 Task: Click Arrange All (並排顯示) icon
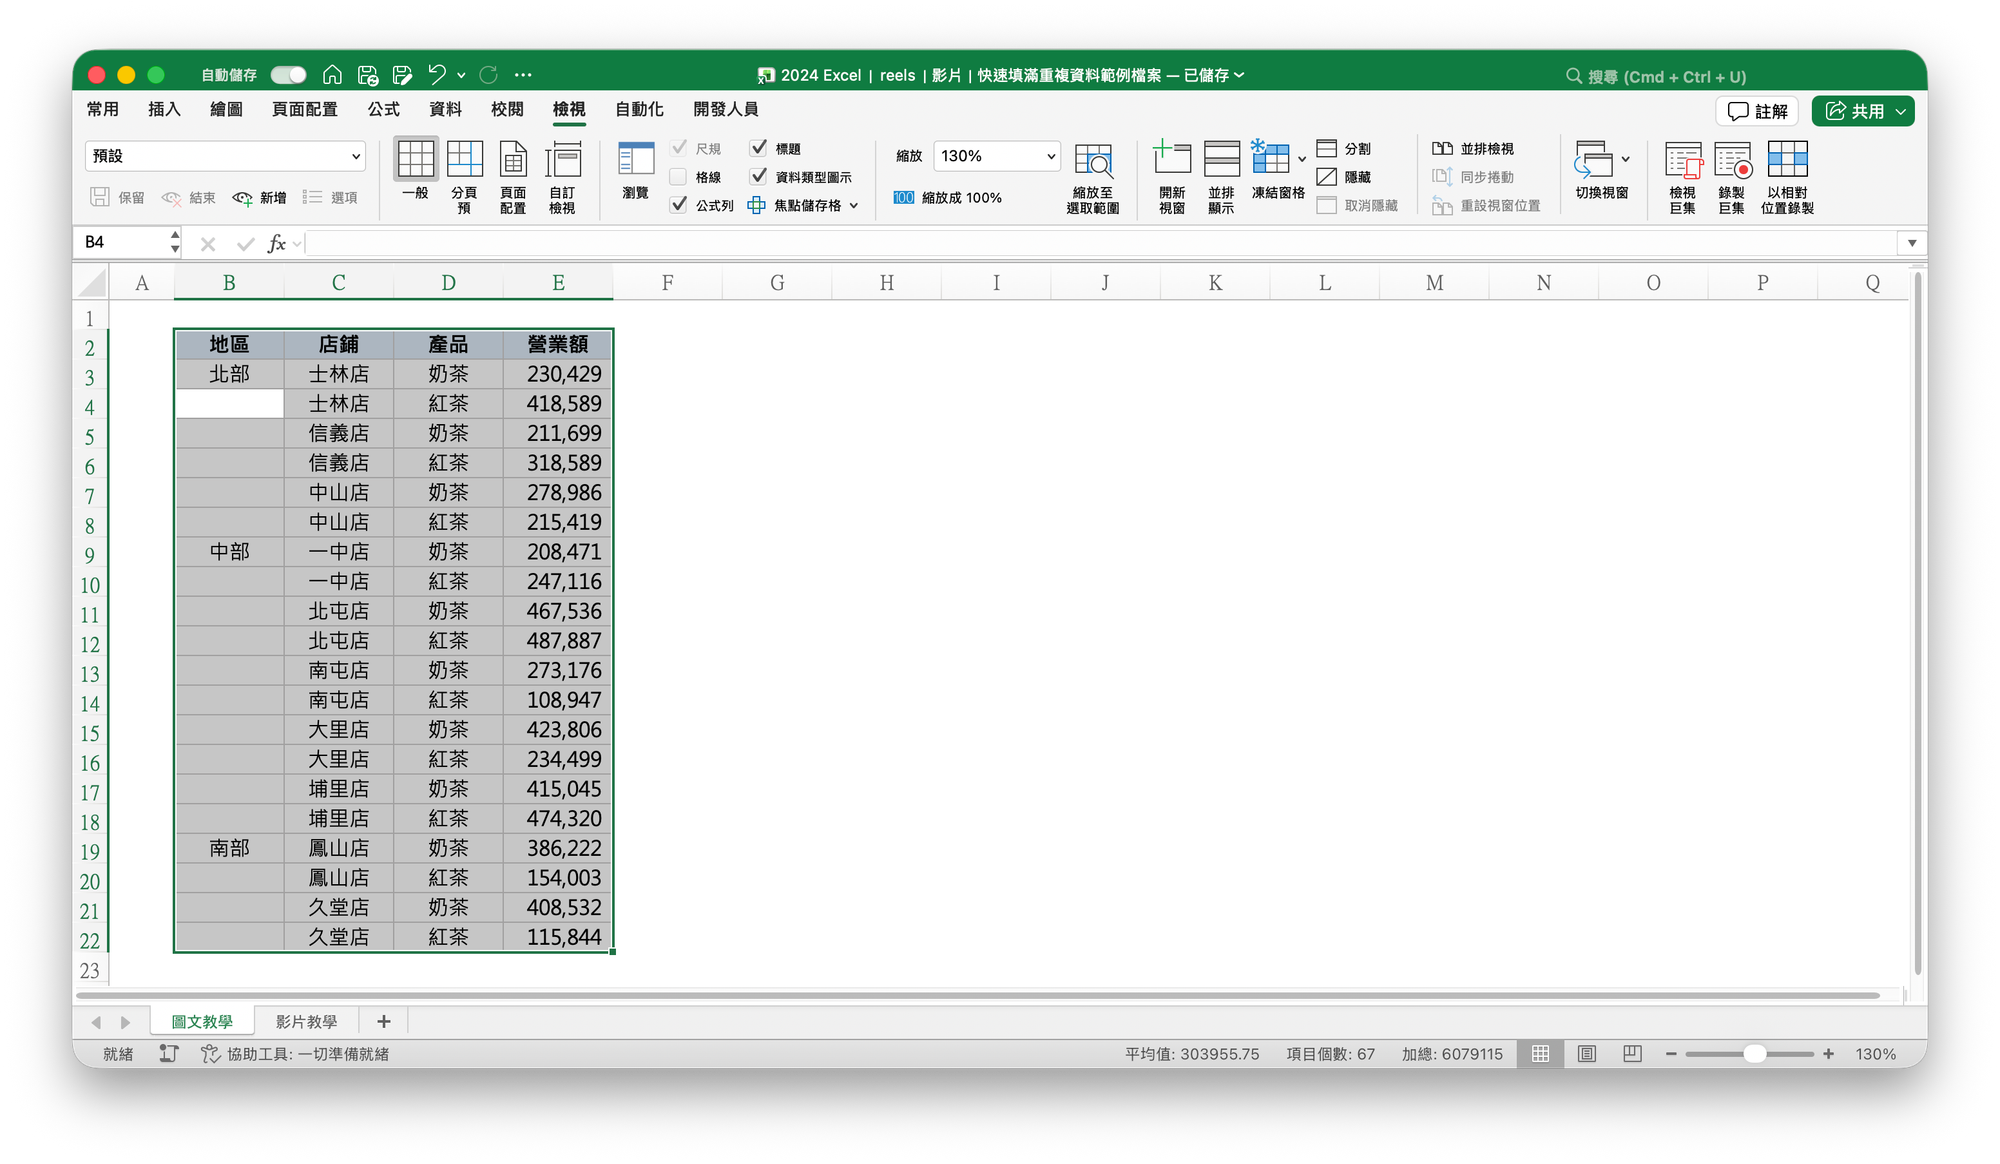point(1221,160)
